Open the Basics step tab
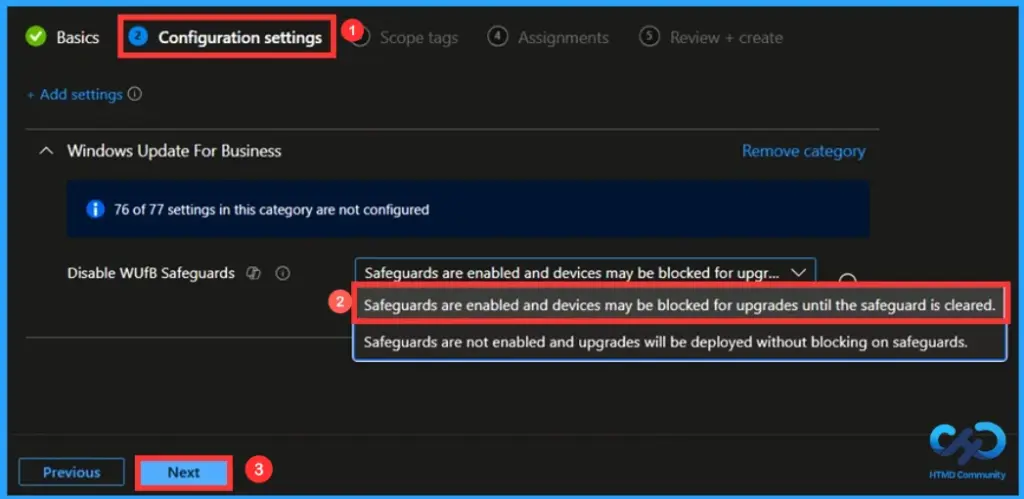This screenshot has width=1024, height=499. [x=62, y=37]
